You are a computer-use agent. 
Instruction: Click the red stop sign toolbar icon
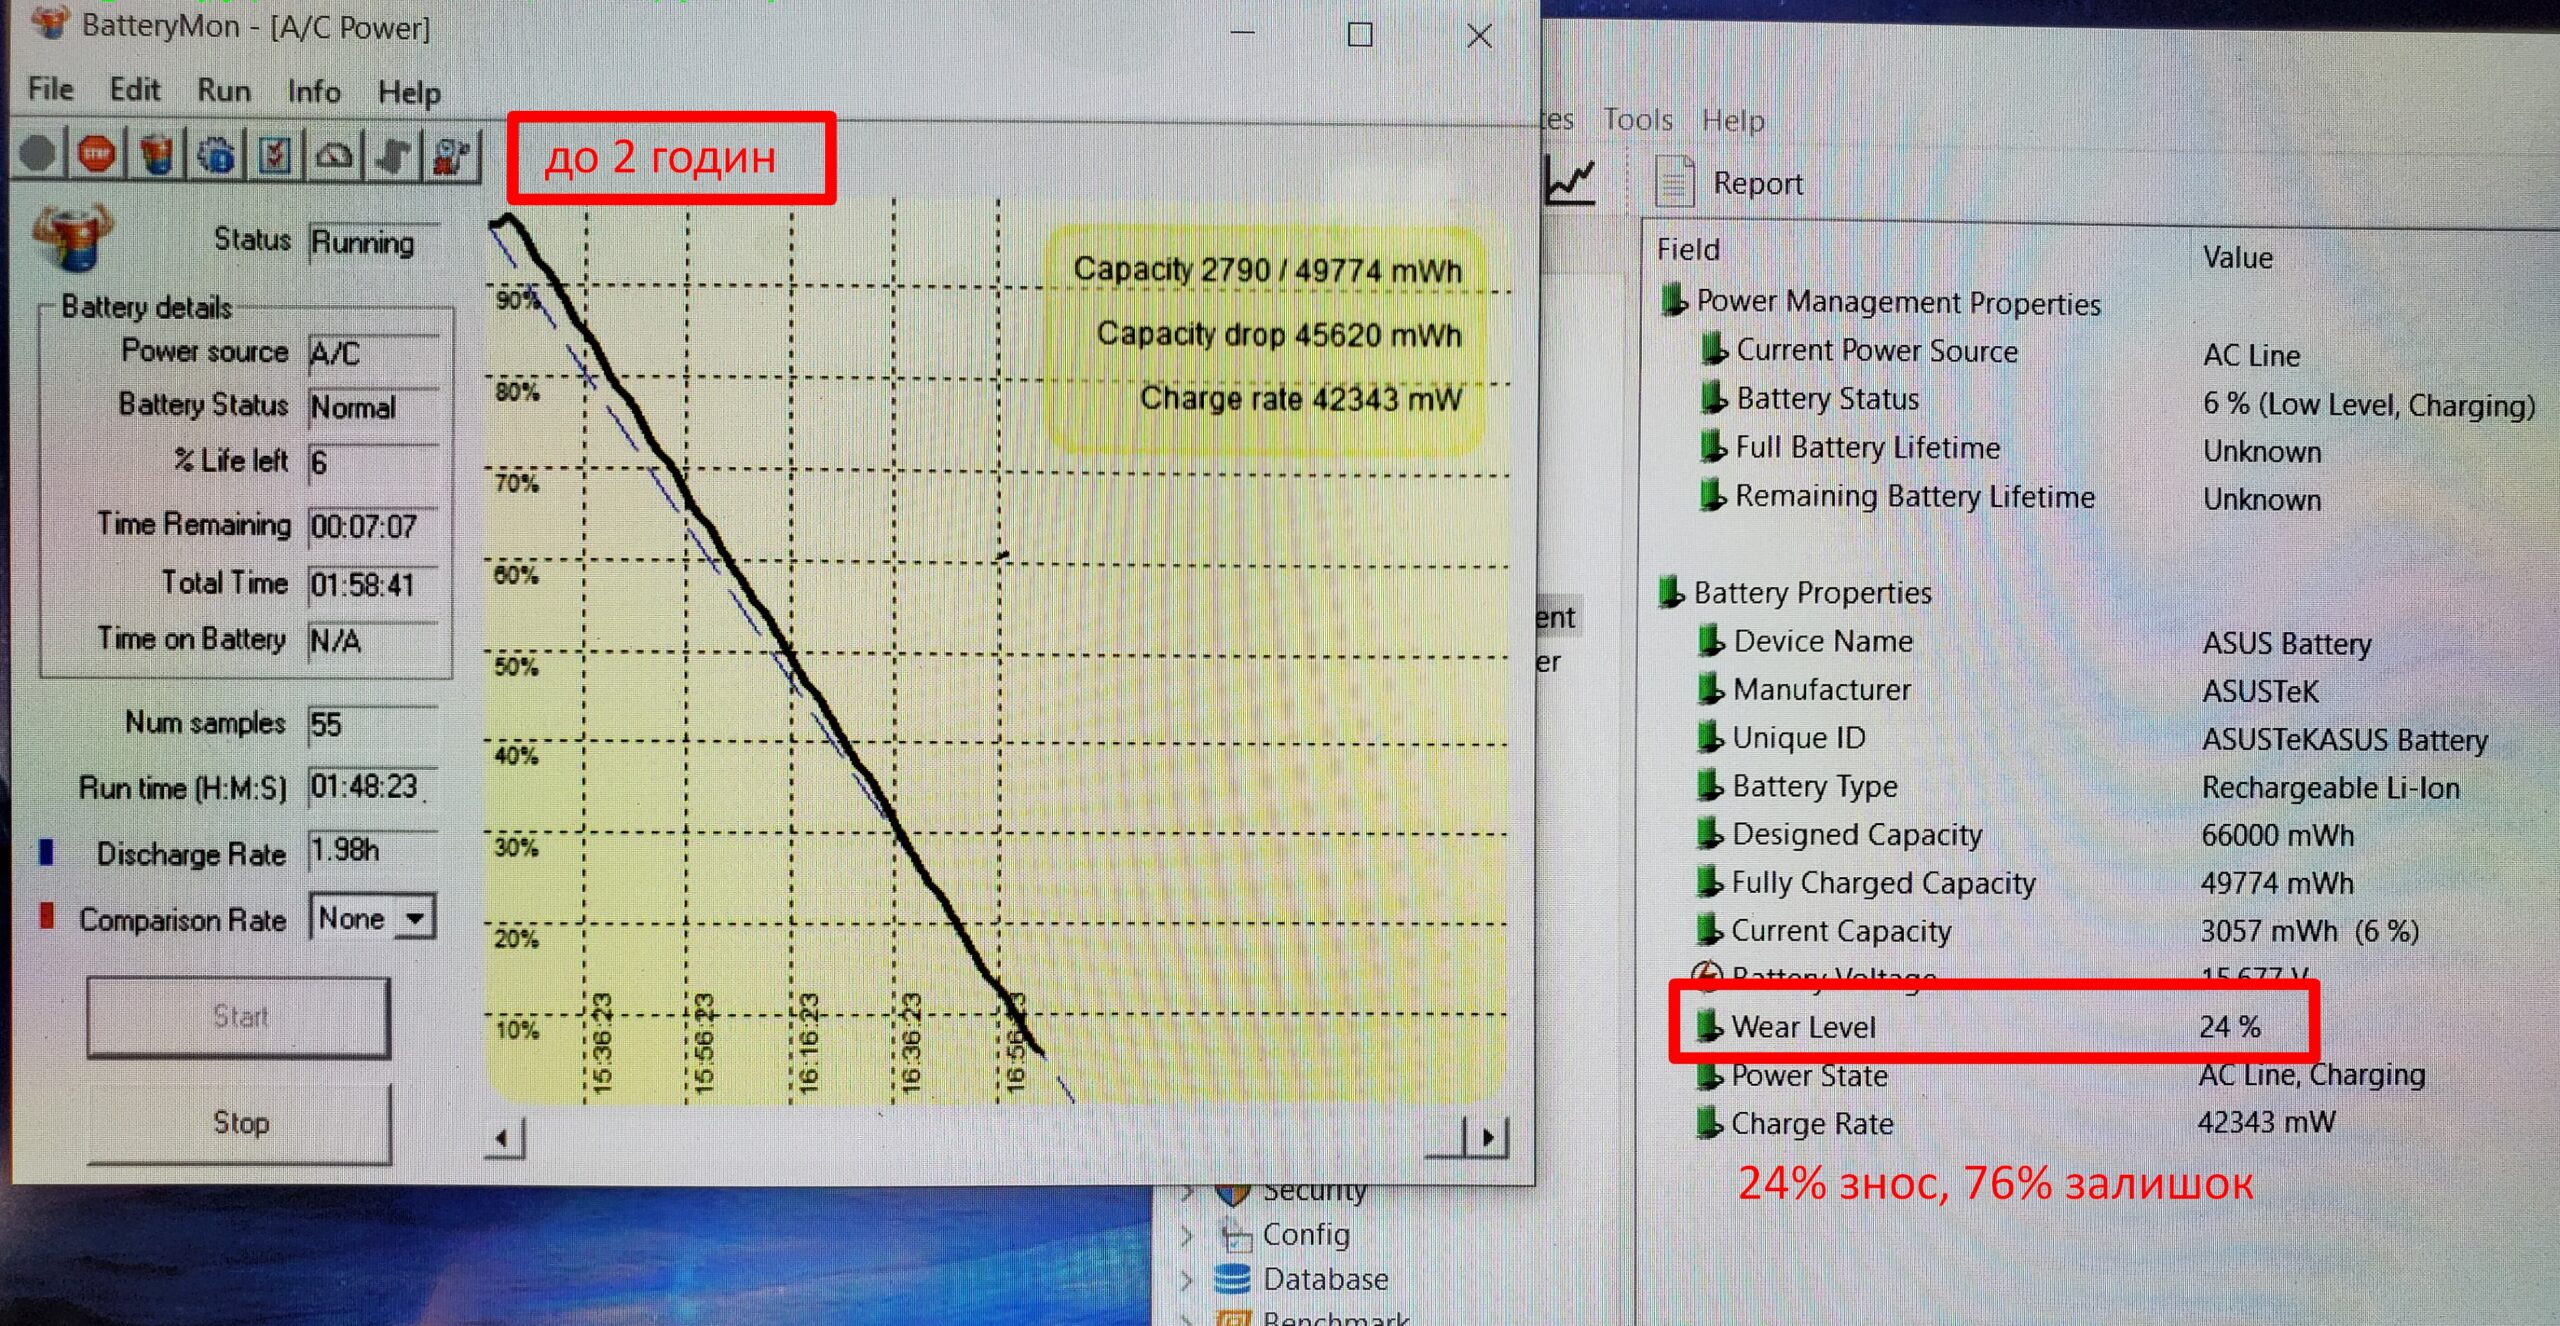tap(96, 154)
